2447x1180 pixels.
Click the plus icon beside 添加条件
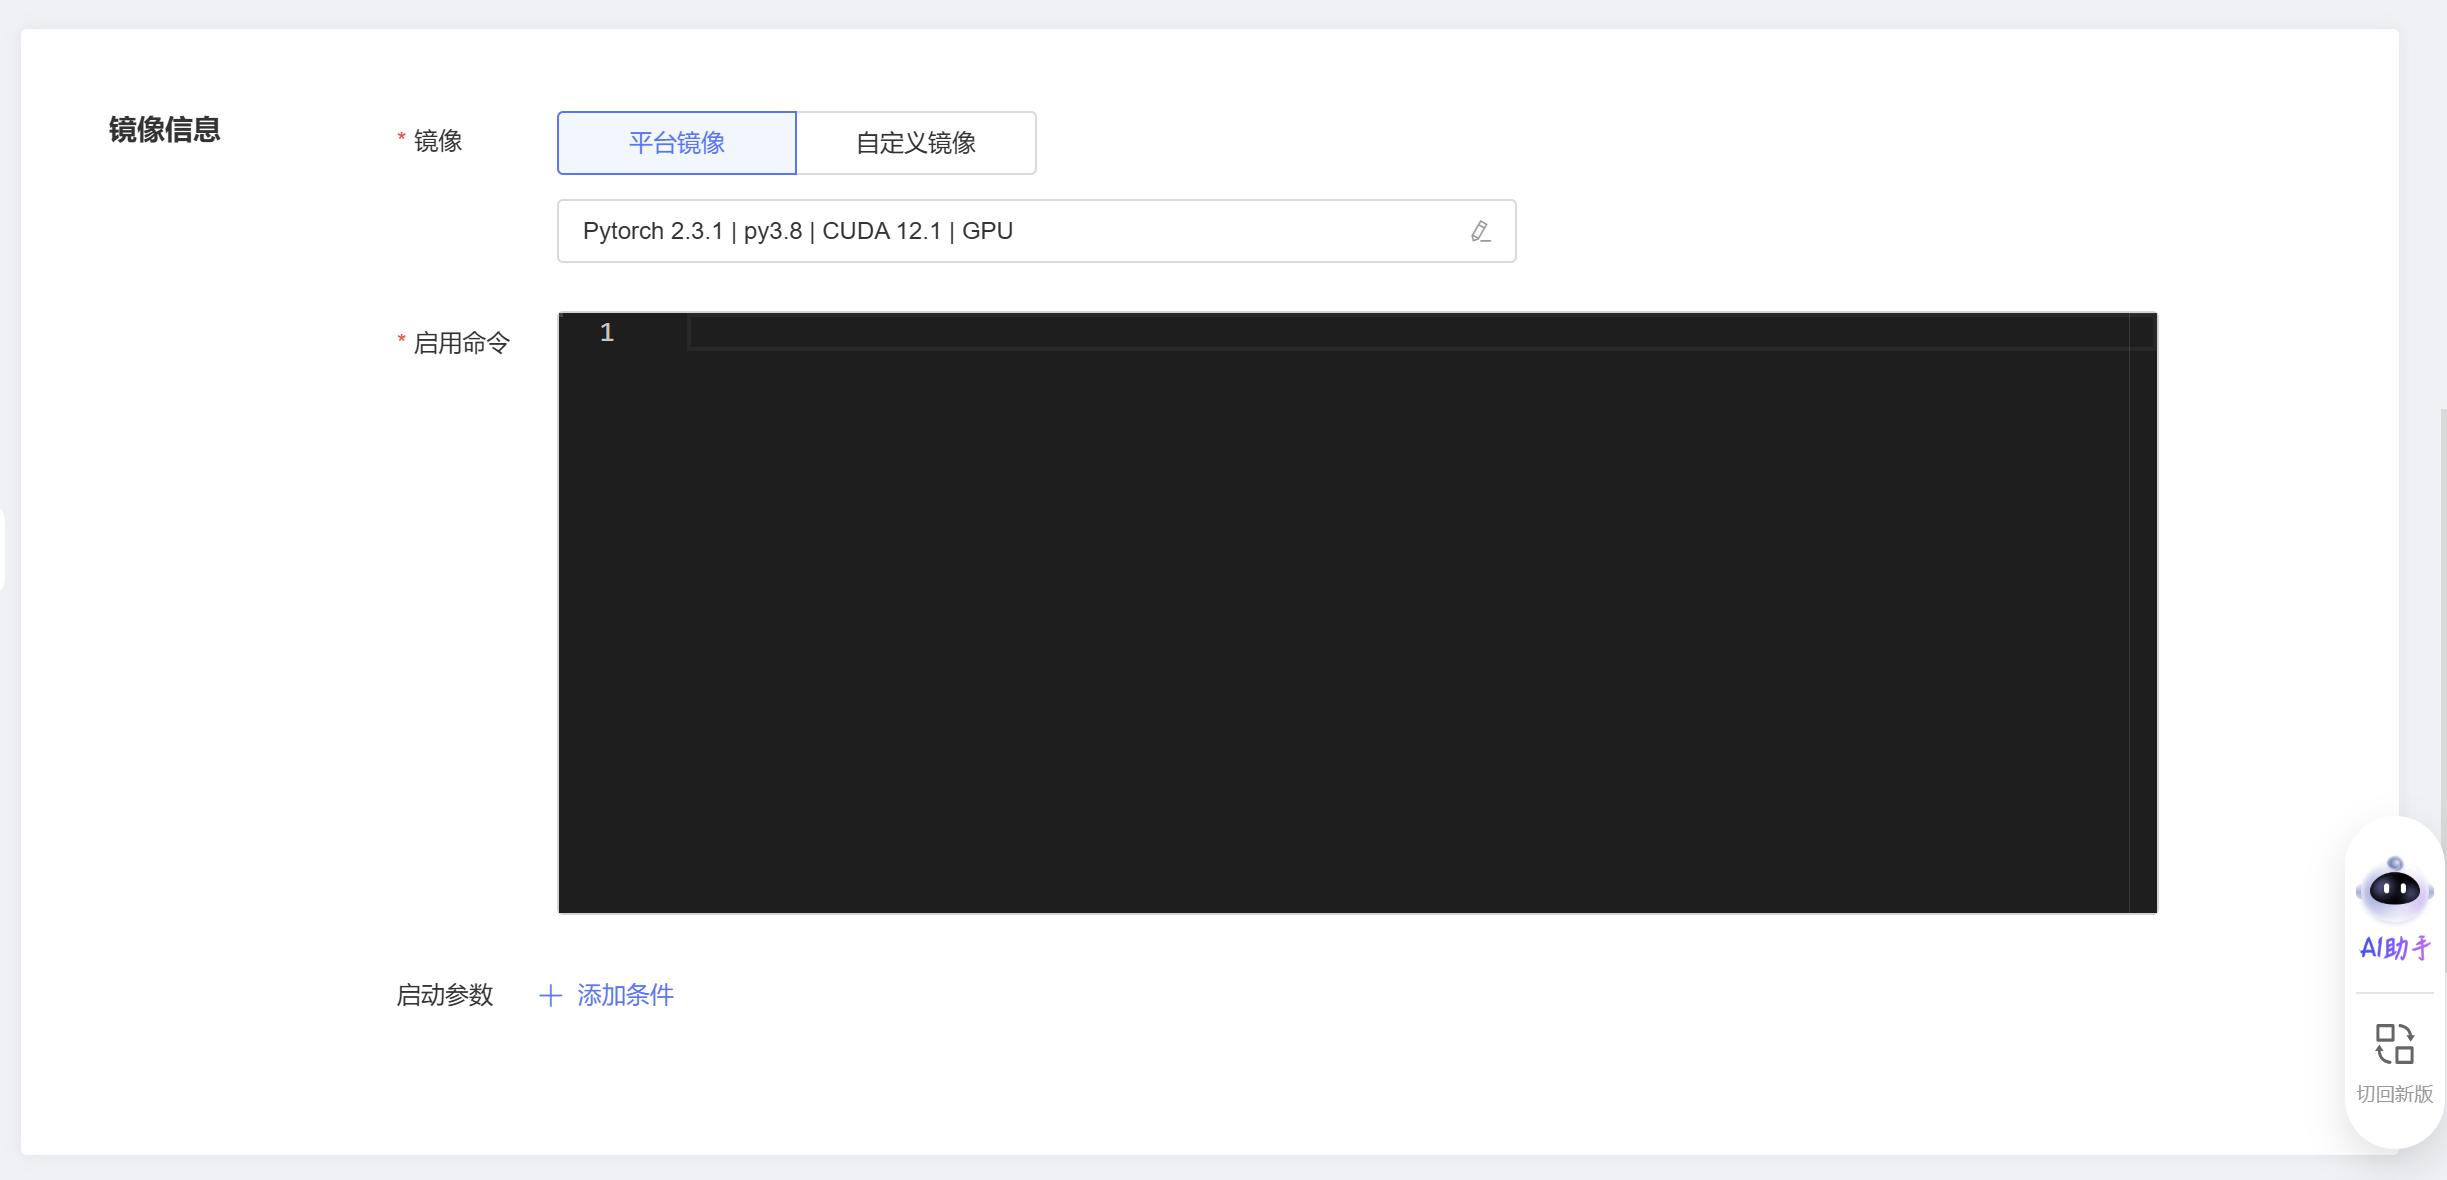(550, 995)
